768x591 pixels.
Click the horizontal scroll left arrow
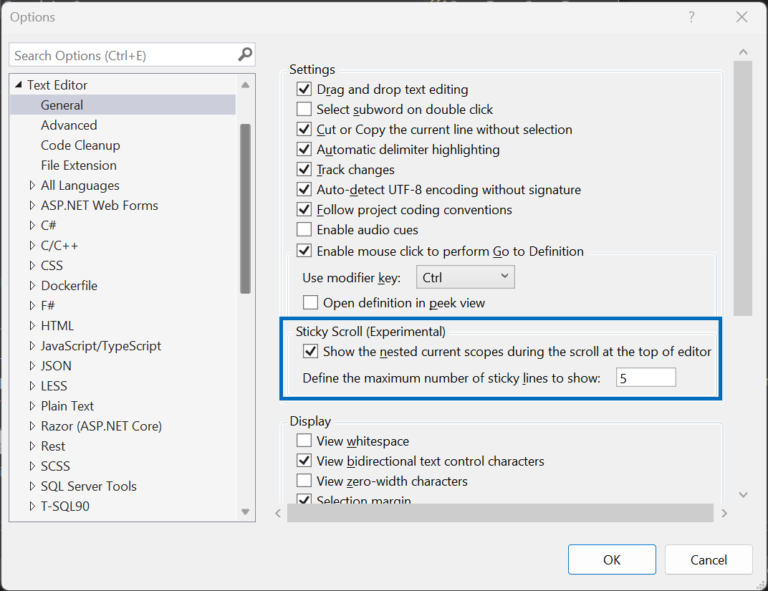[x=279, y=513]
